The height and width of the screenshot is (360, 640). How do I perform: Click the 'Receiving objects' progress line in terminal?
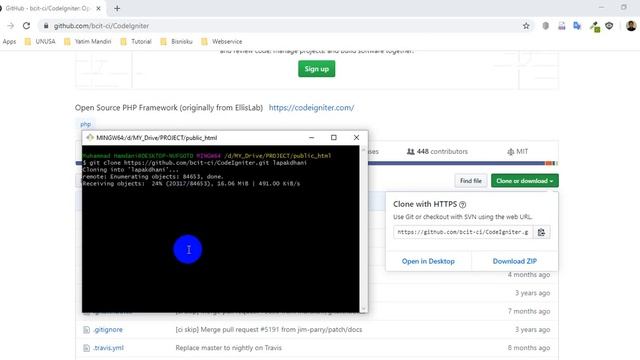click(x=191, y=184)
